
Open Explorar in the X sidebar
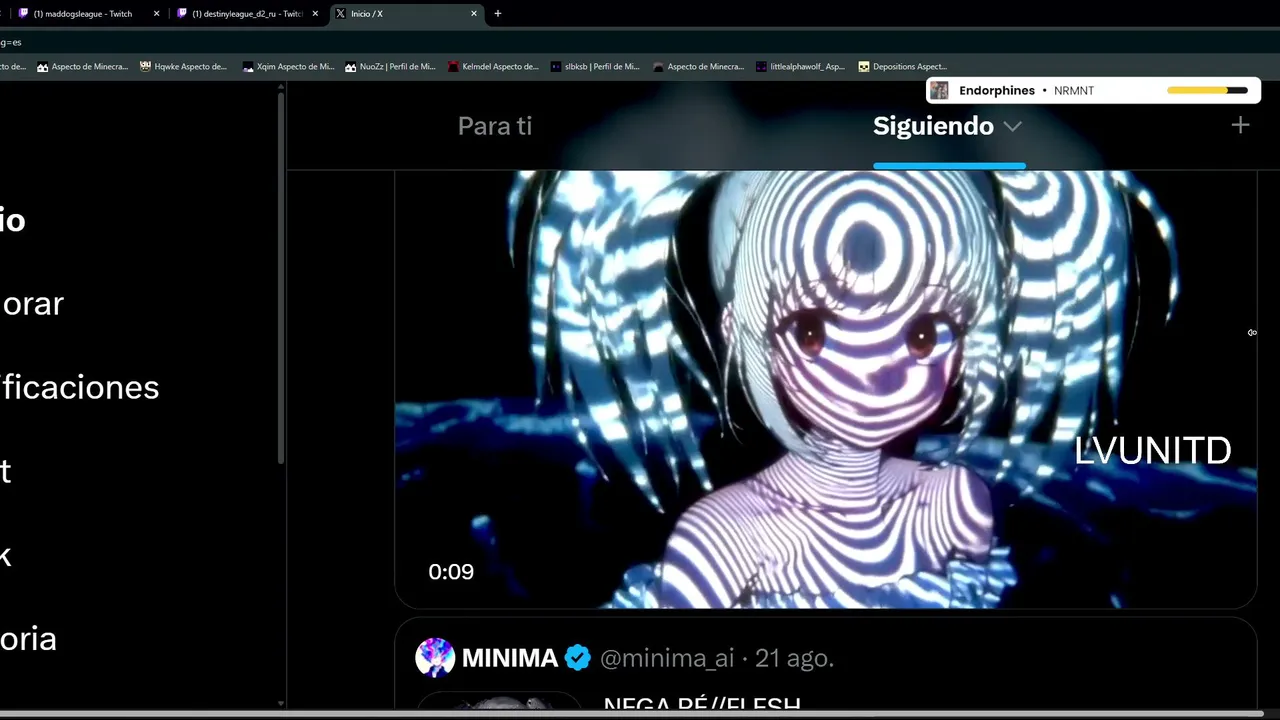[32, 304]
